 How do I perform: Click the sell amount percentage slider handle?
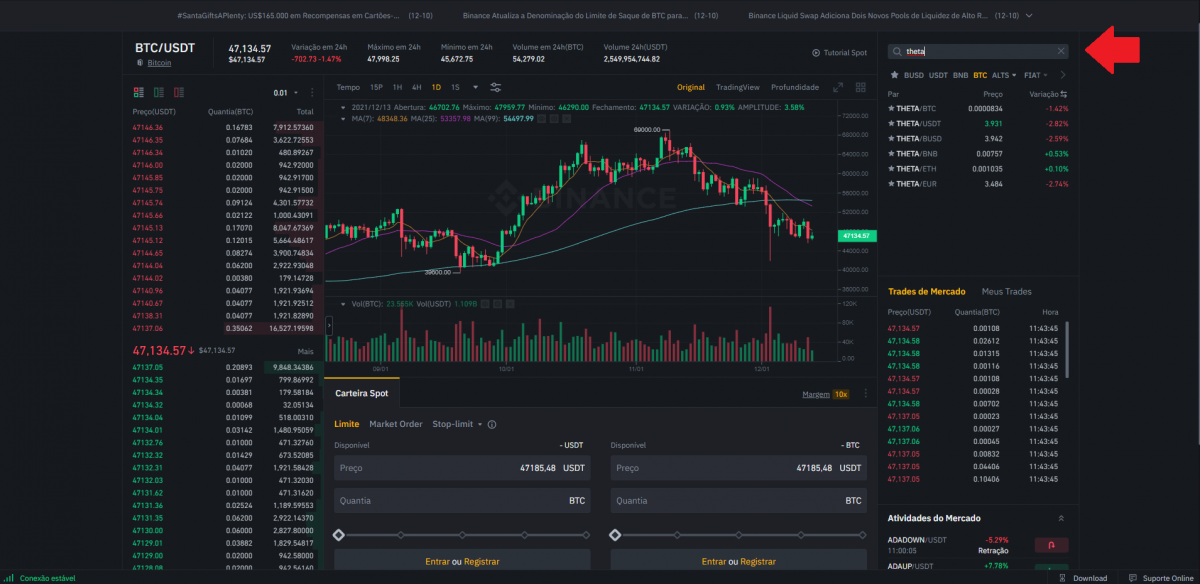[x=615, y=535]
